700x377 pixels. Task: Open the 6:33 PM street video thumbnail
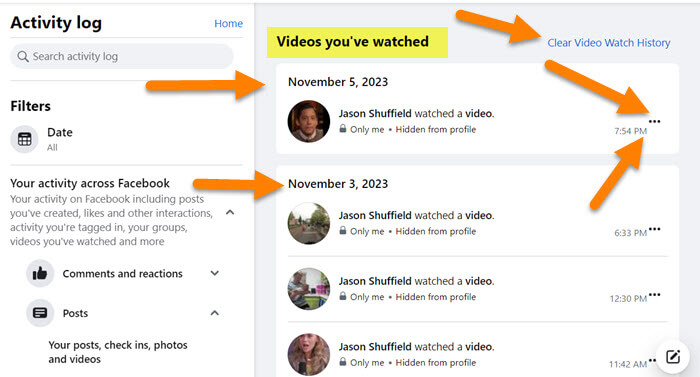click(308, 223)
